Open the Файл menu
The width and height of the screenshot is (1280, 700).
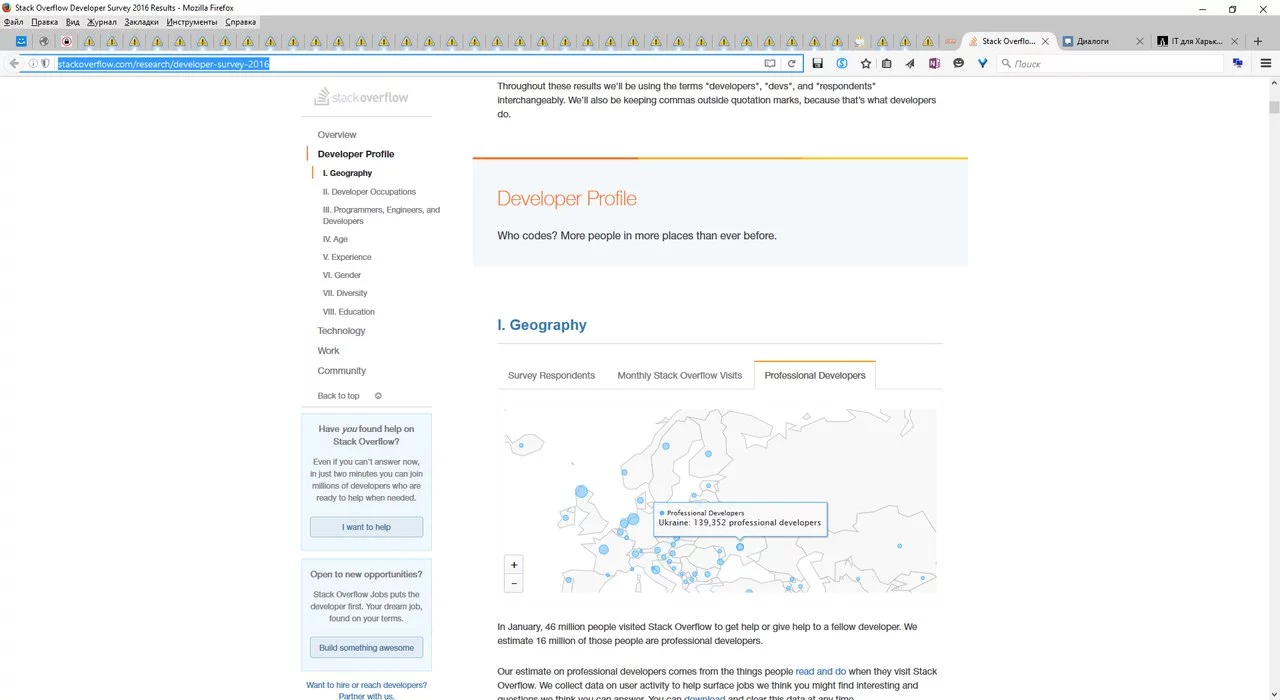[14, 22]
